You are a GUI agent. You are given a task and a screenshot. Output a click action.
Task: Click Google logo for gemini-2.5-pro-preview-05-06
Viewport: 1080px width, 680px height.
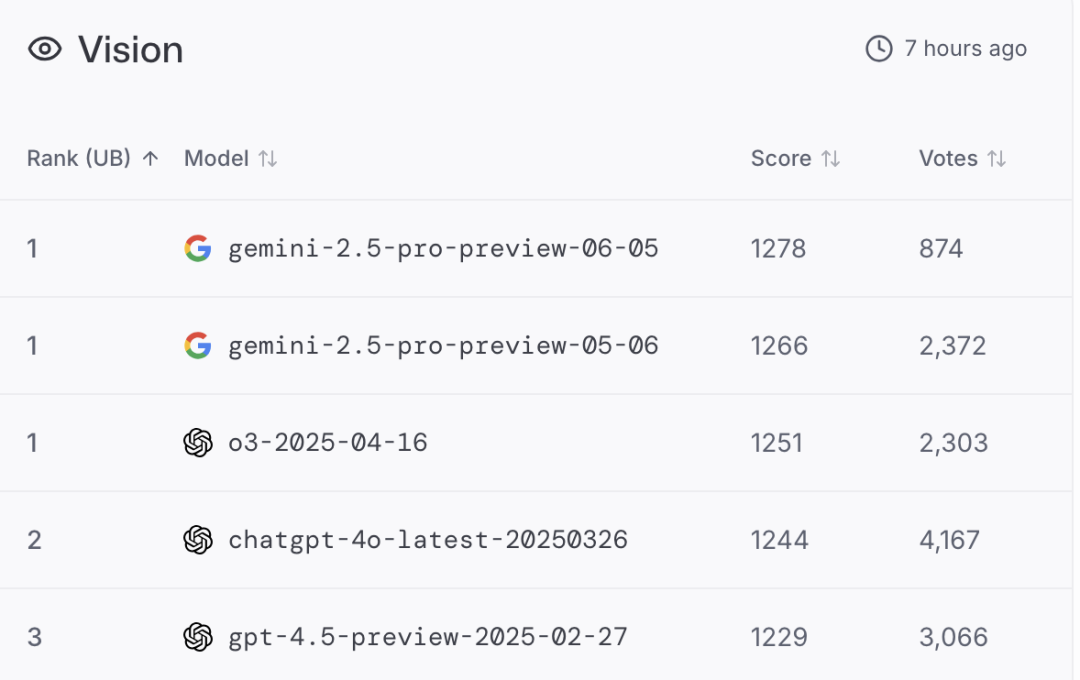coord(198,345)
